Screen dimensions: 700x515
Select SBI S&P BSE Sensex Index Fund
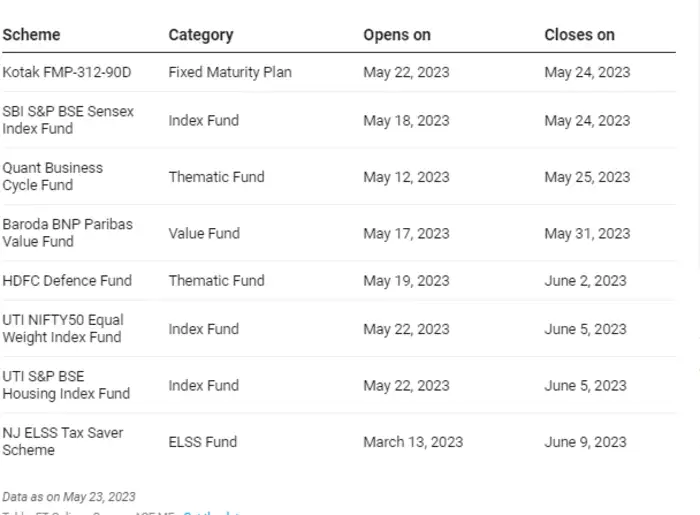68,120
